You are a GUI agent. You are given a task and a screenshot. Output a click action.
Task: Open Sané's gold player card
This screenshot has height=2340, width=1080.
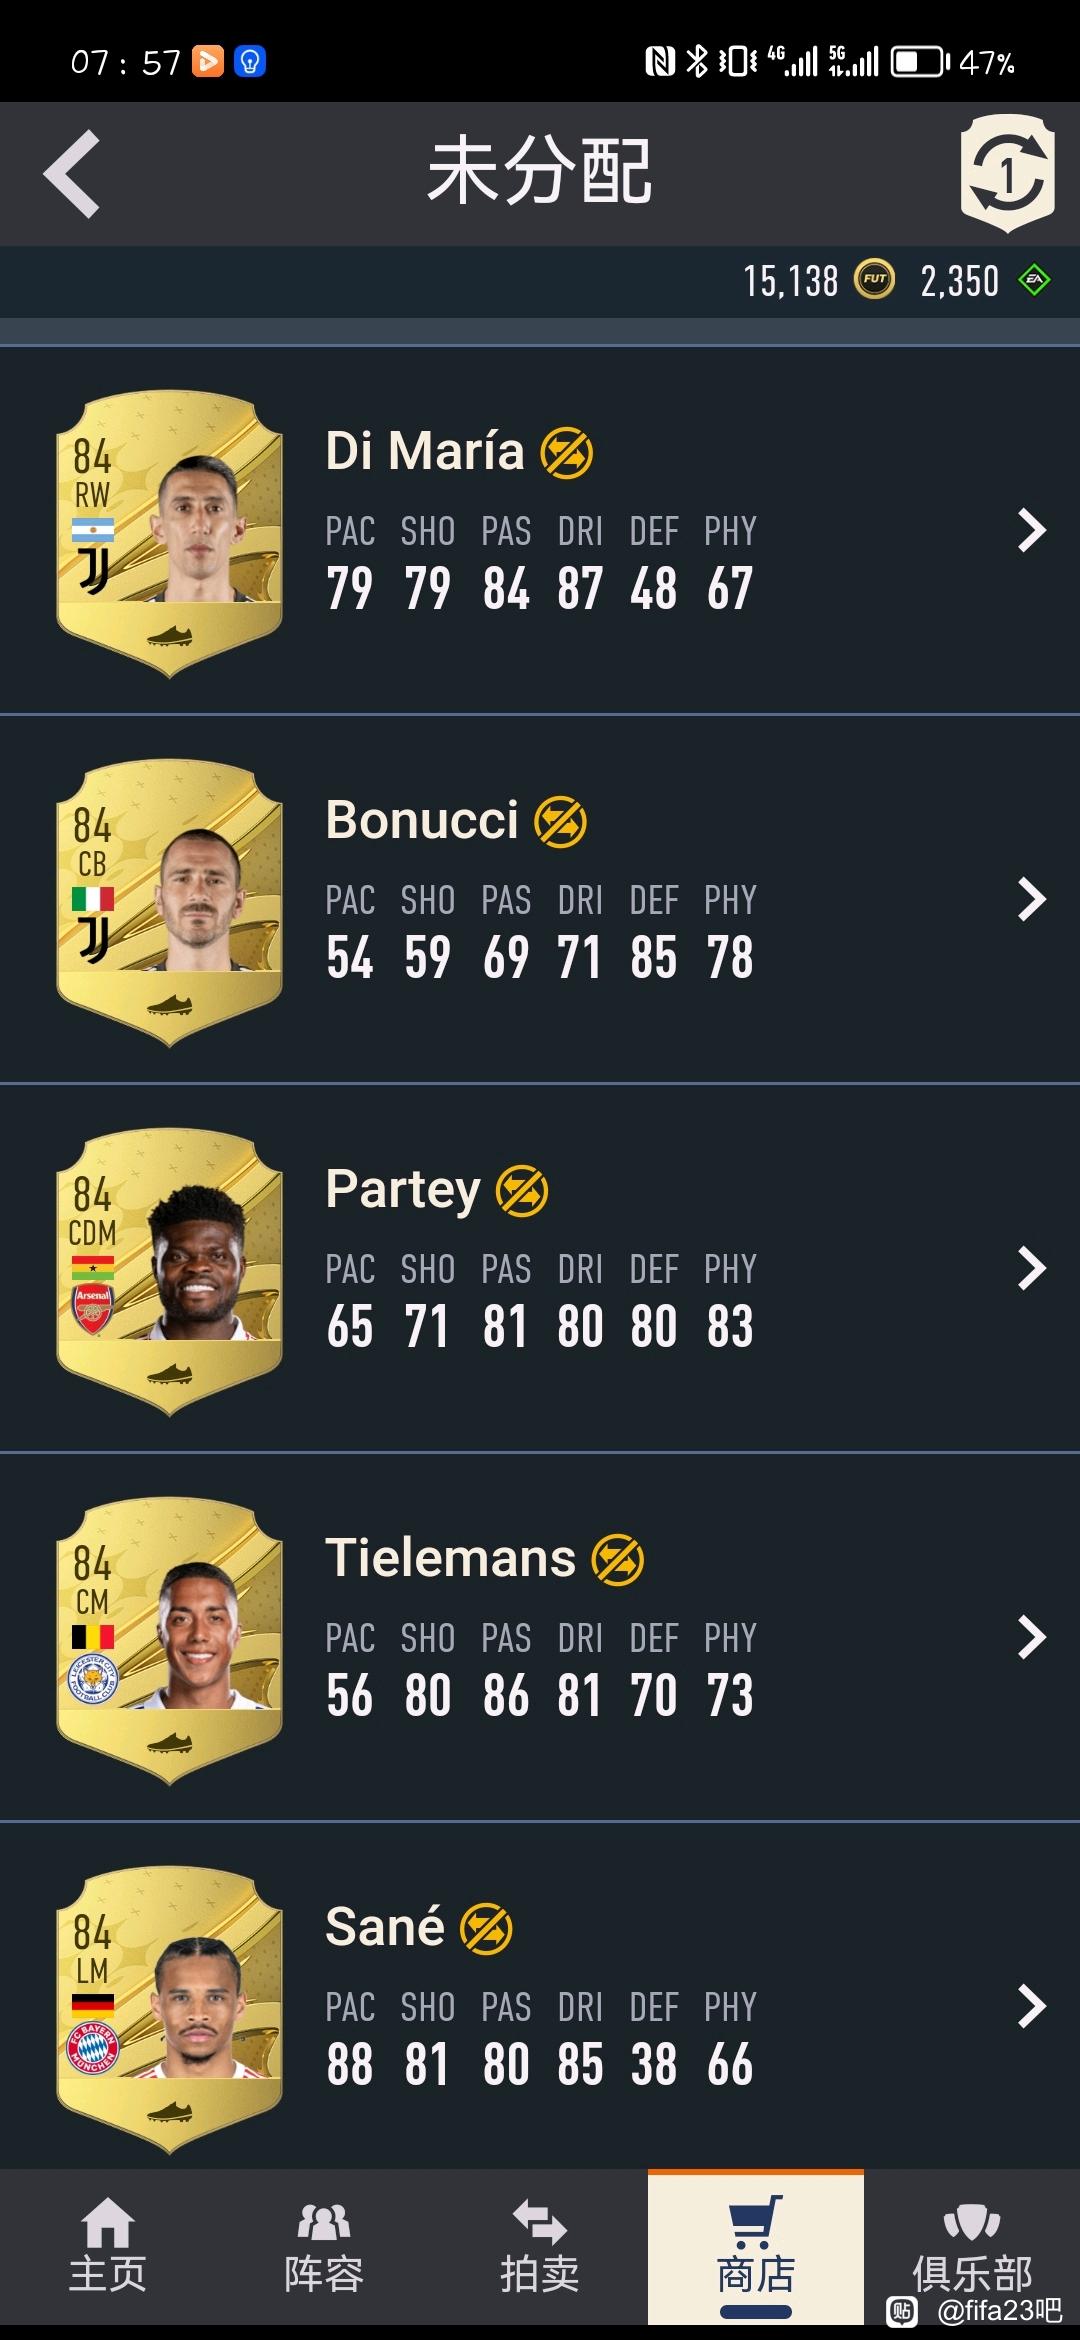169,2010
